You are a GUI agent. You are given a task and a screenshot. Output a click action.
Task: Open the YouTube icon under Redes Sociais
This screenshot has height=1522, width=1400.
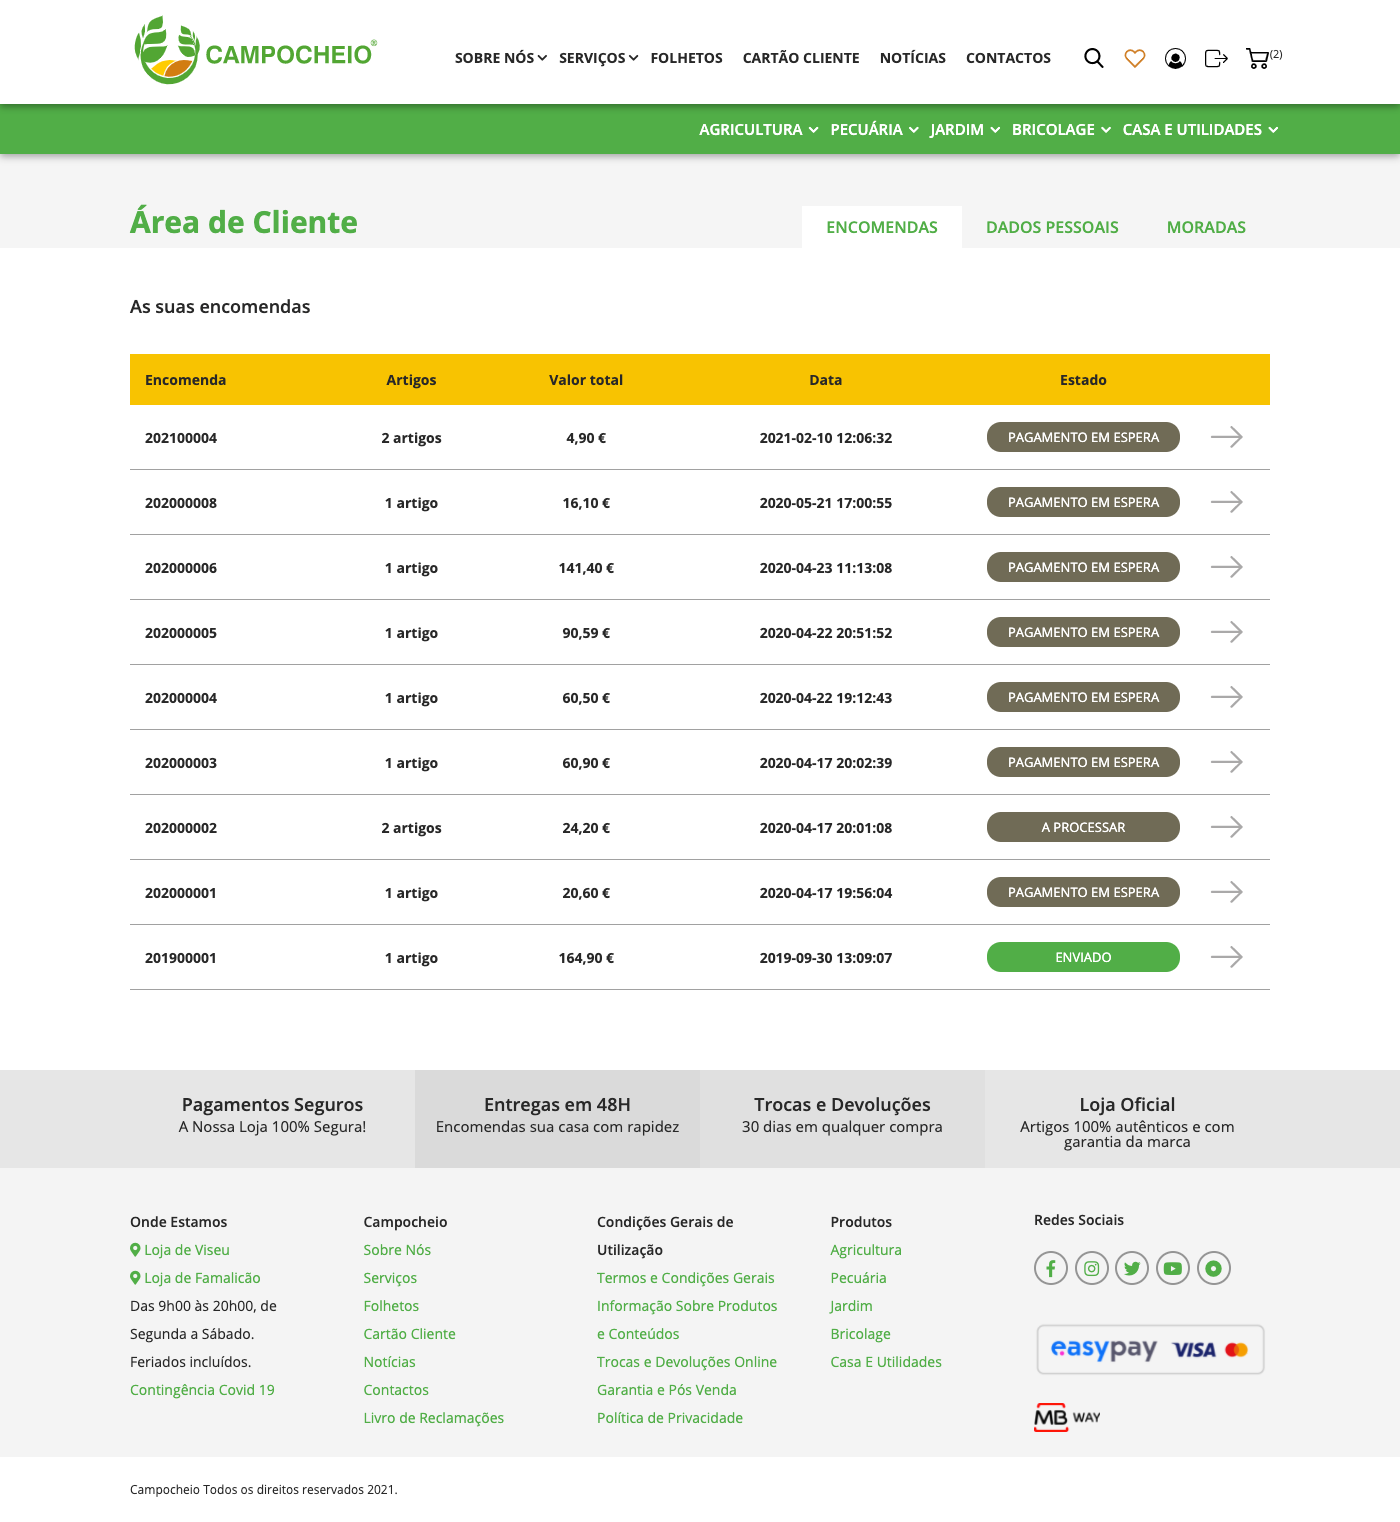(1172, 1268)
